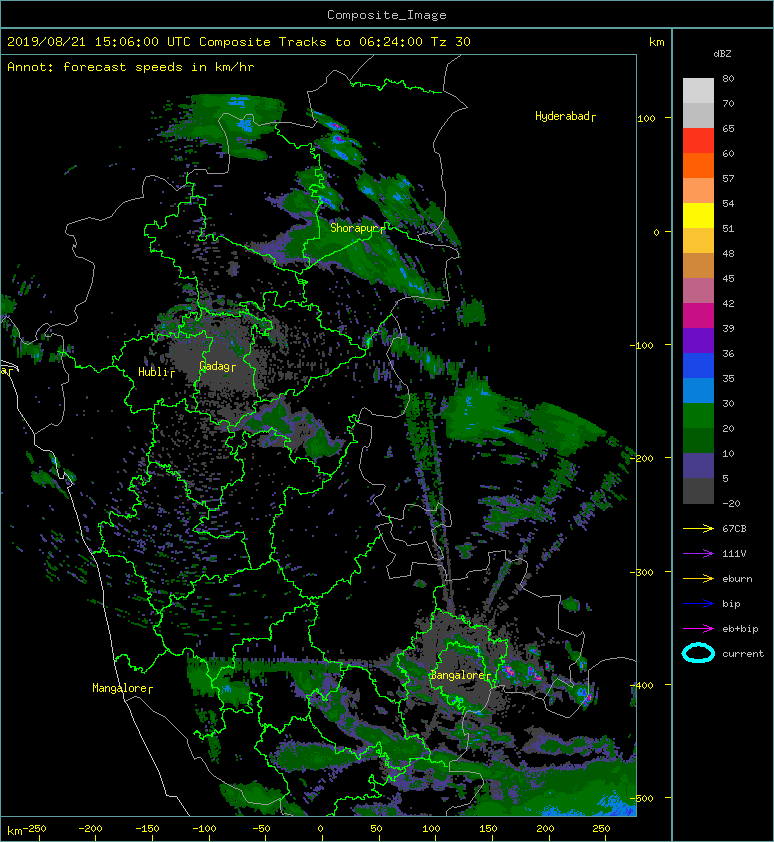Click the 111V purple arrow legend icon
Image resolution: width=774 pixels, height=842 pixels.
tap(698, 554)
